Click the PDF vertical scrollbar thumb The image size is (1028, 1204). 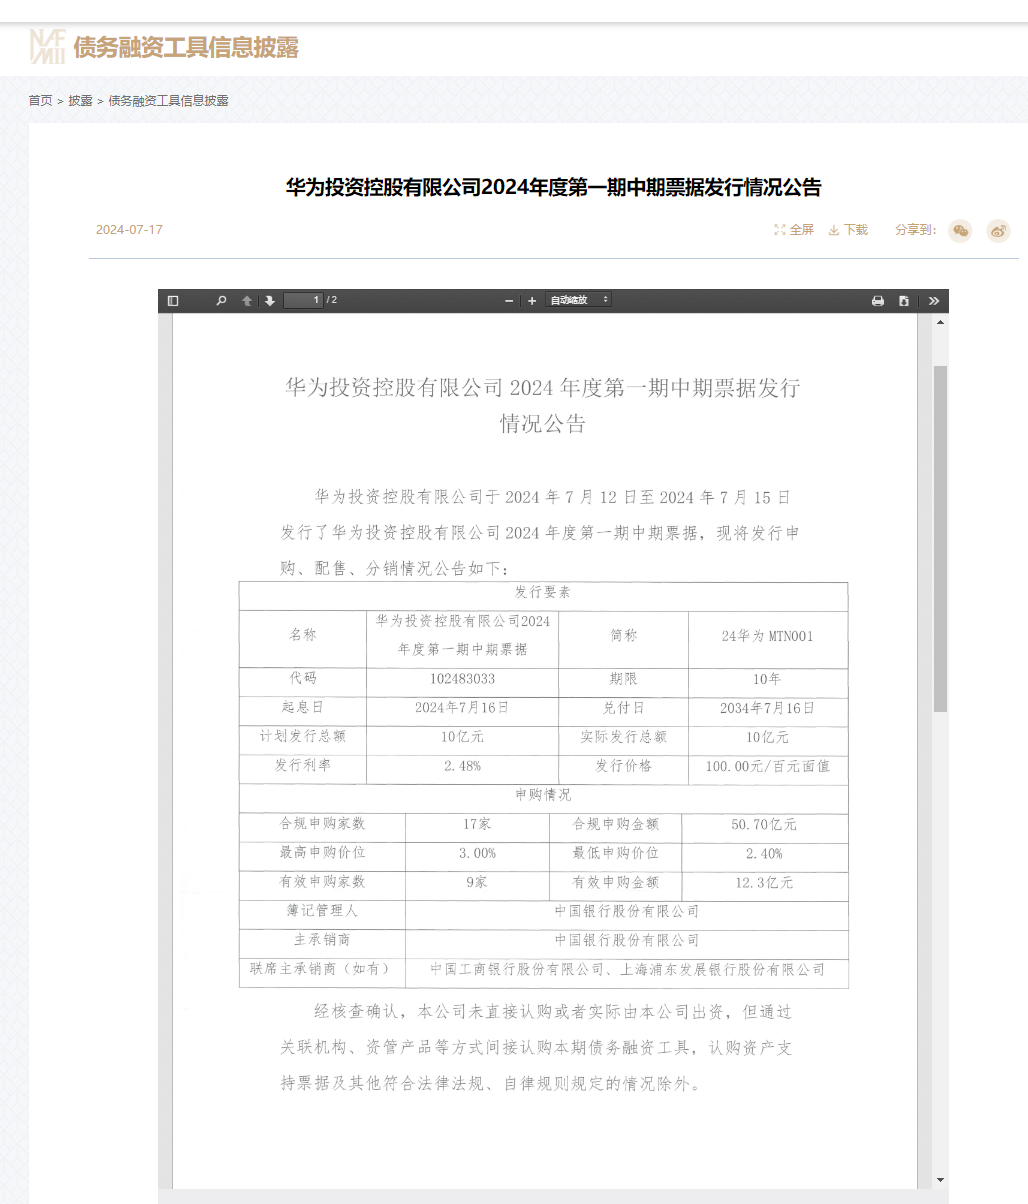(x=940, y=538)
